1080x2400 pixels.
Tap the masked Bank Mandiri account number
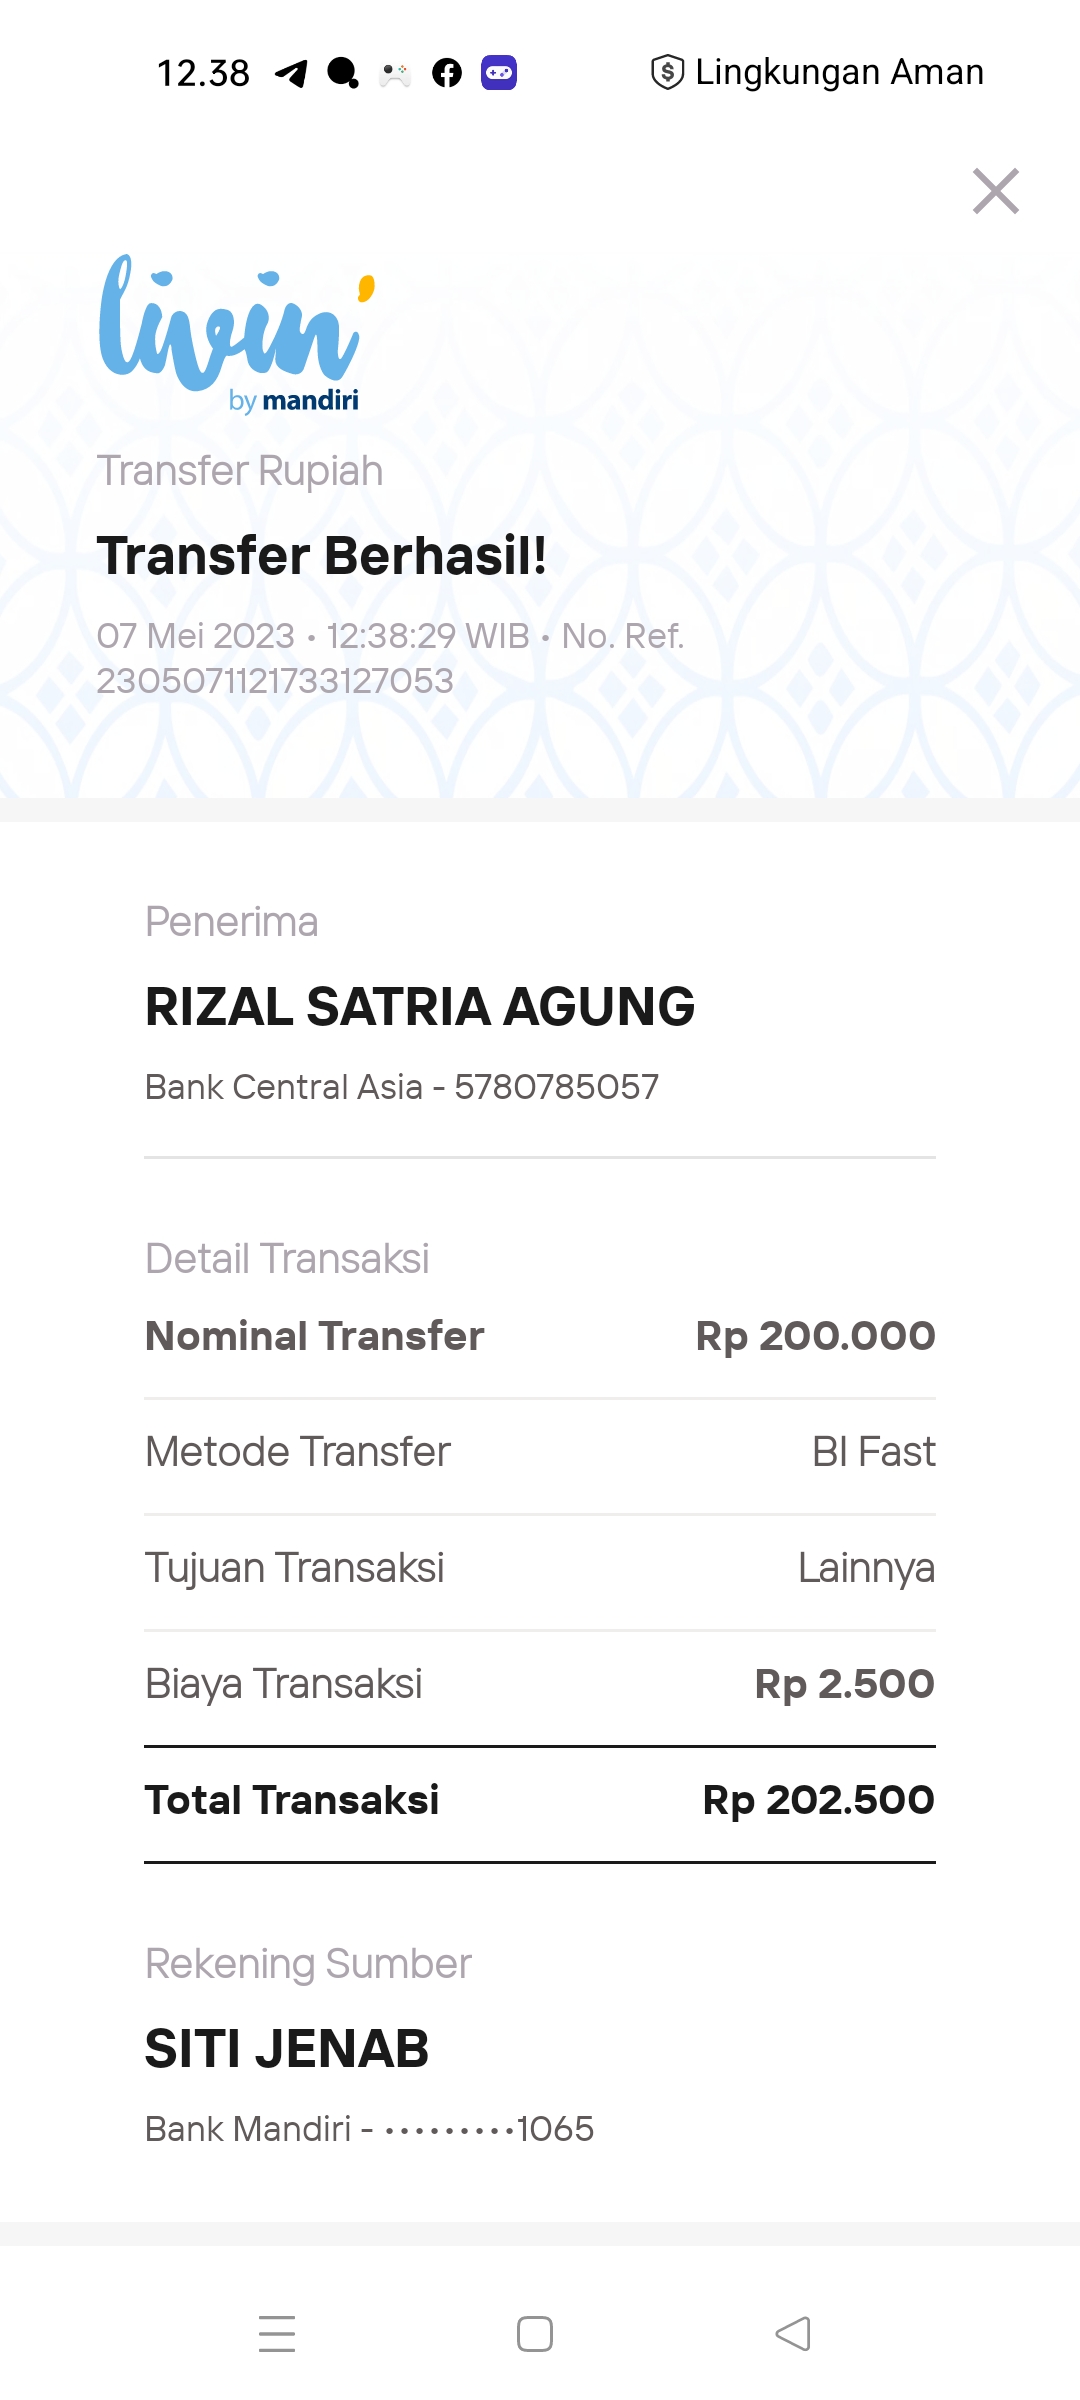(x=489, y=2129)
